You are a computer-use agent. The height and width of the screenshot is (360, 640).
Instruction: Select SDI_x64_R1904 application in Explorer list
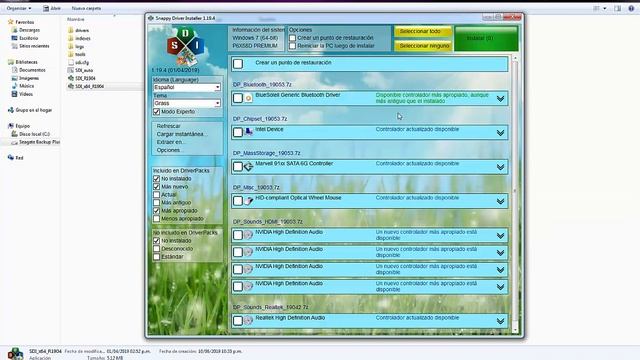coord(86,86)
